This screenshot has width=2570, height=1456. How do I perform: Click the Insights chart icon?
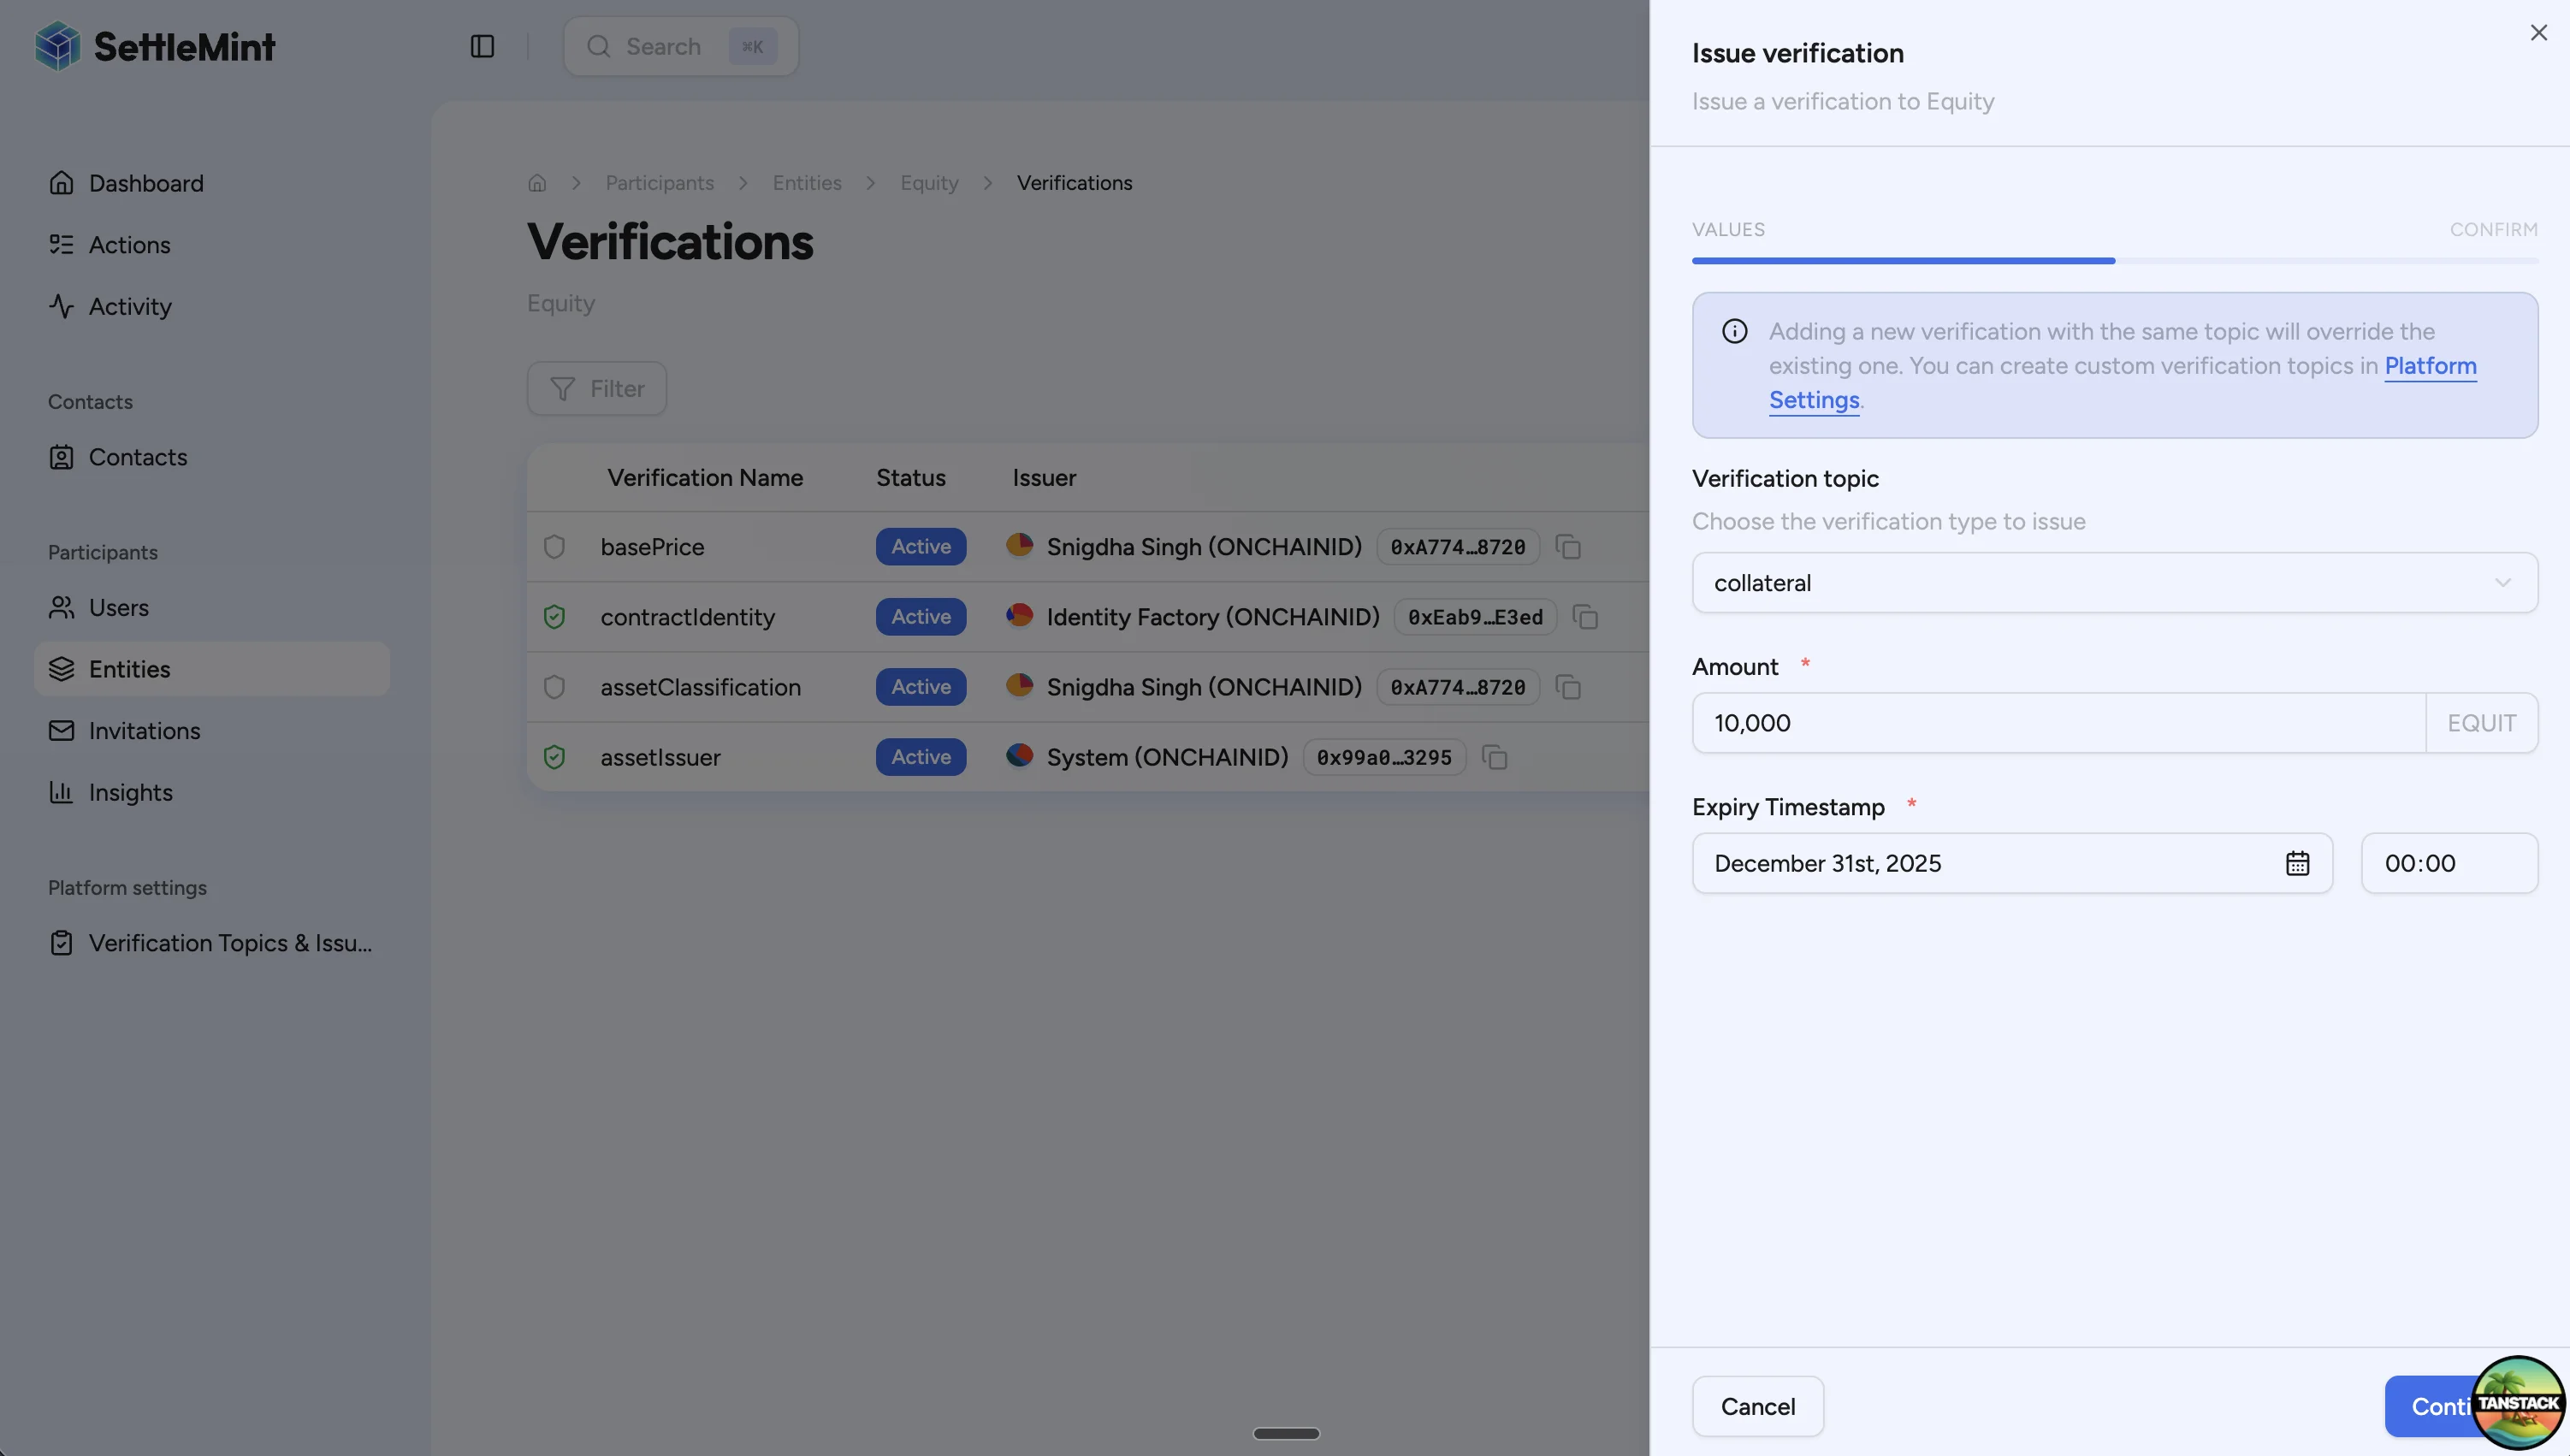pos(61,792)
